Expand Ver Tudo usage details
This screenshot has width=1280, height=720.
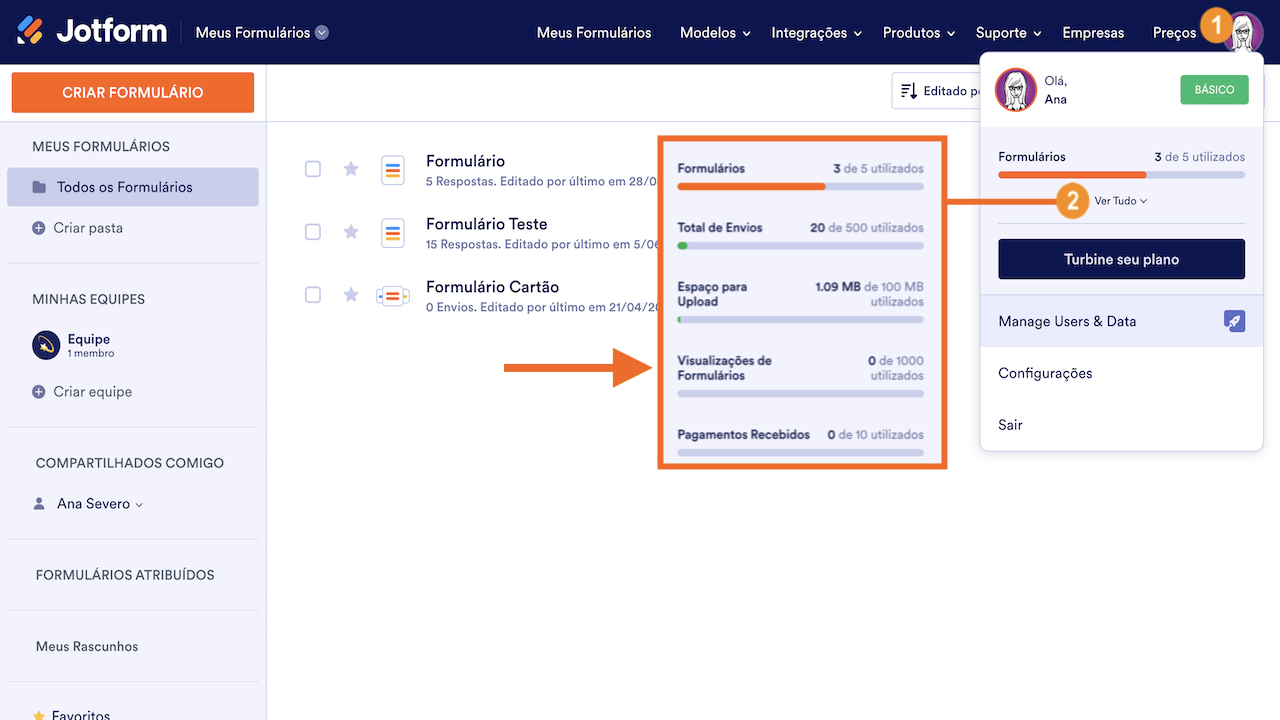click(1121, 201)
